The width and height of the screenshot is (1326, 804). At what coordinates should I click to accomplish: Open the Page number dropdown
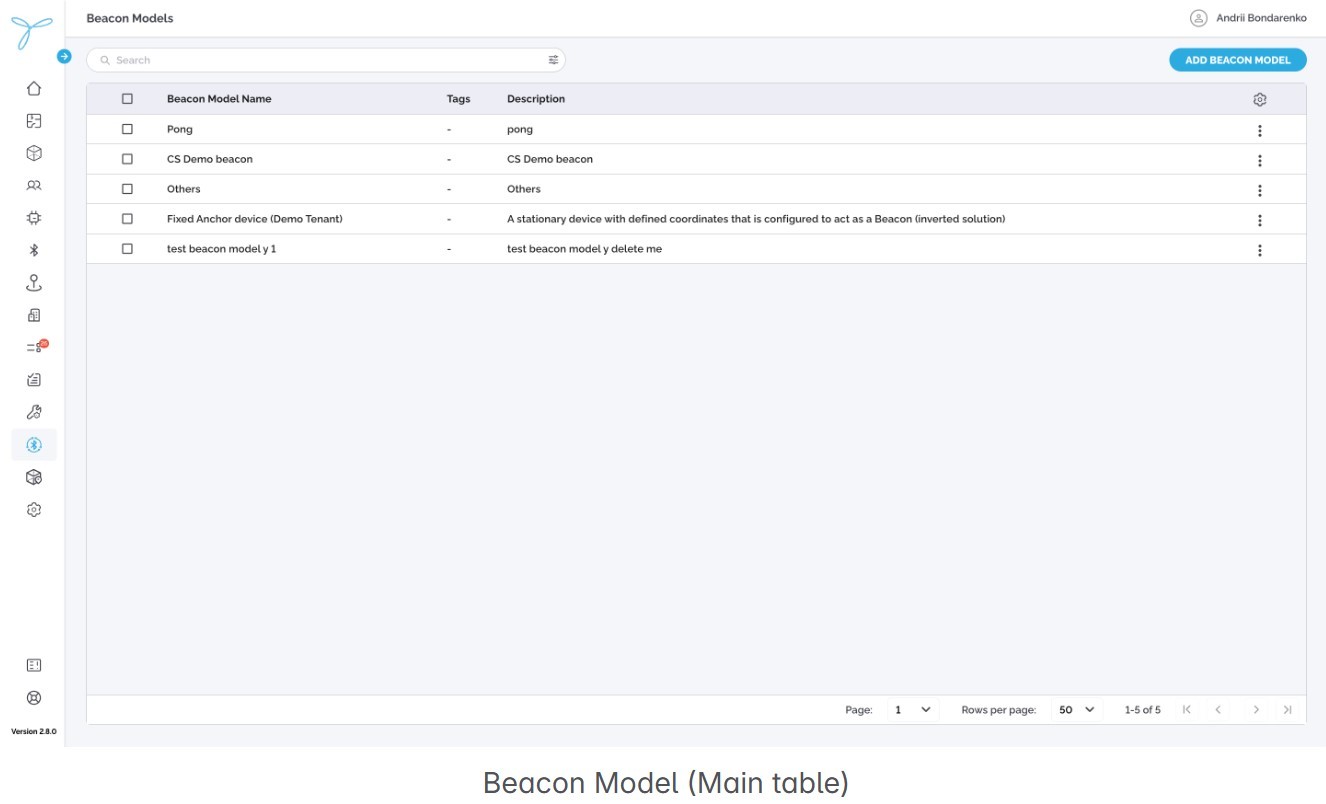tap(912, 710)
